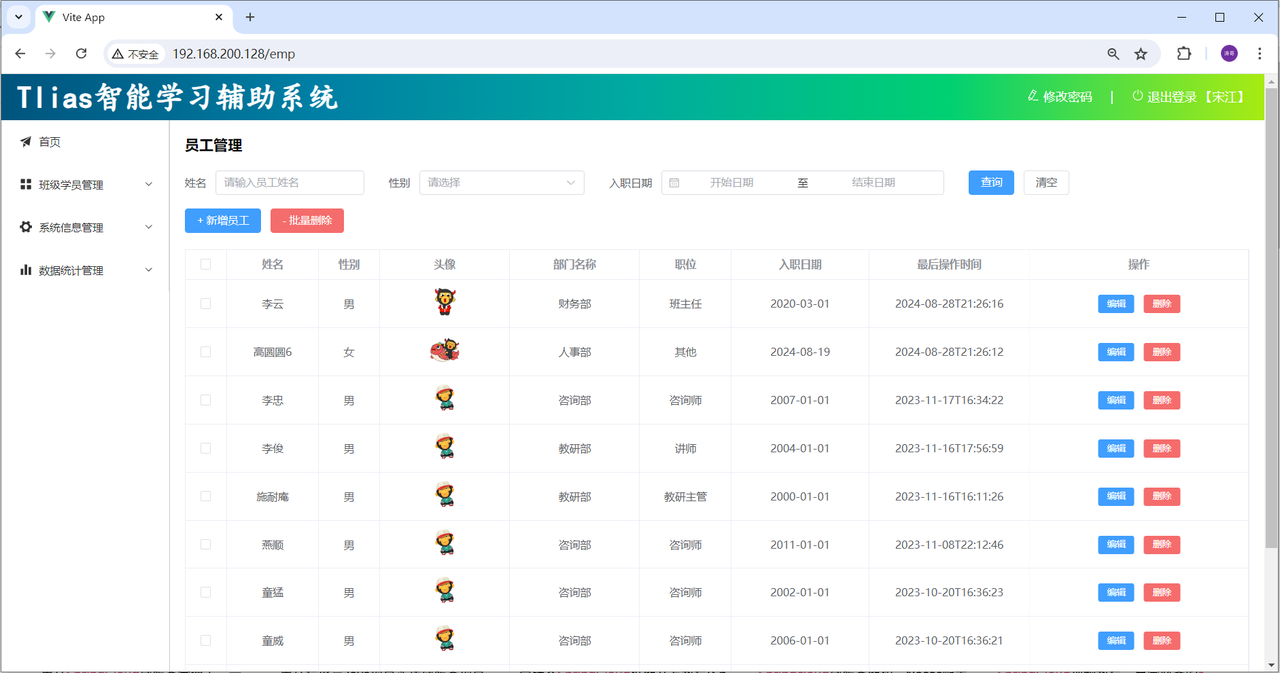Edit employee 施耐庵 with 编辑 button
This screenshot has width=1280, height=673.
(x=1116, y=496)
